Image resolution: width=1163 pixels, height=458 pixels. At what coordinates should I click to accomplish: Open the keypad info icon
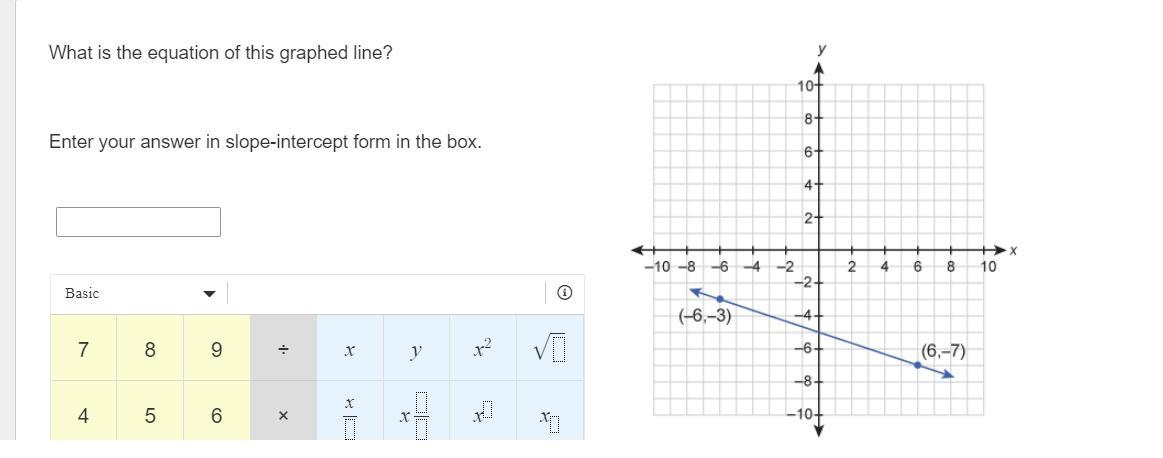tap(564, 293)
